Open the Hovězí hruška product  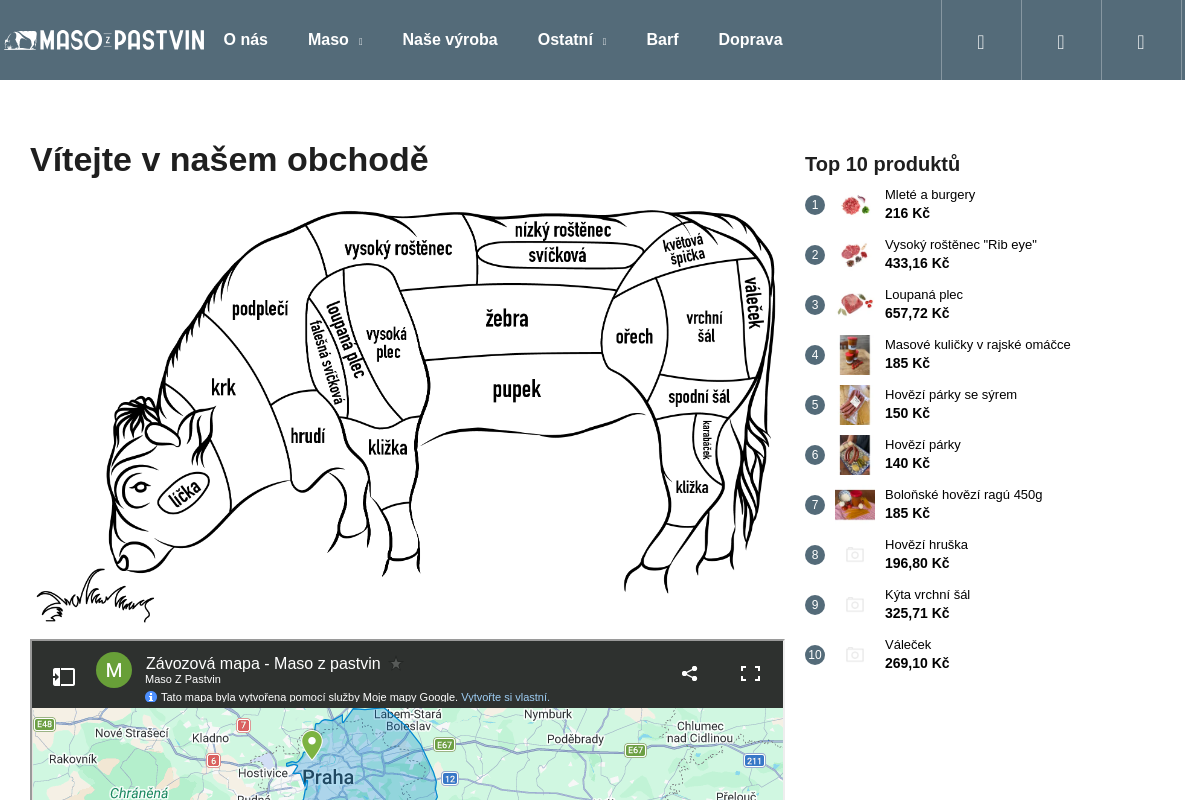click(x=927, y=545)
